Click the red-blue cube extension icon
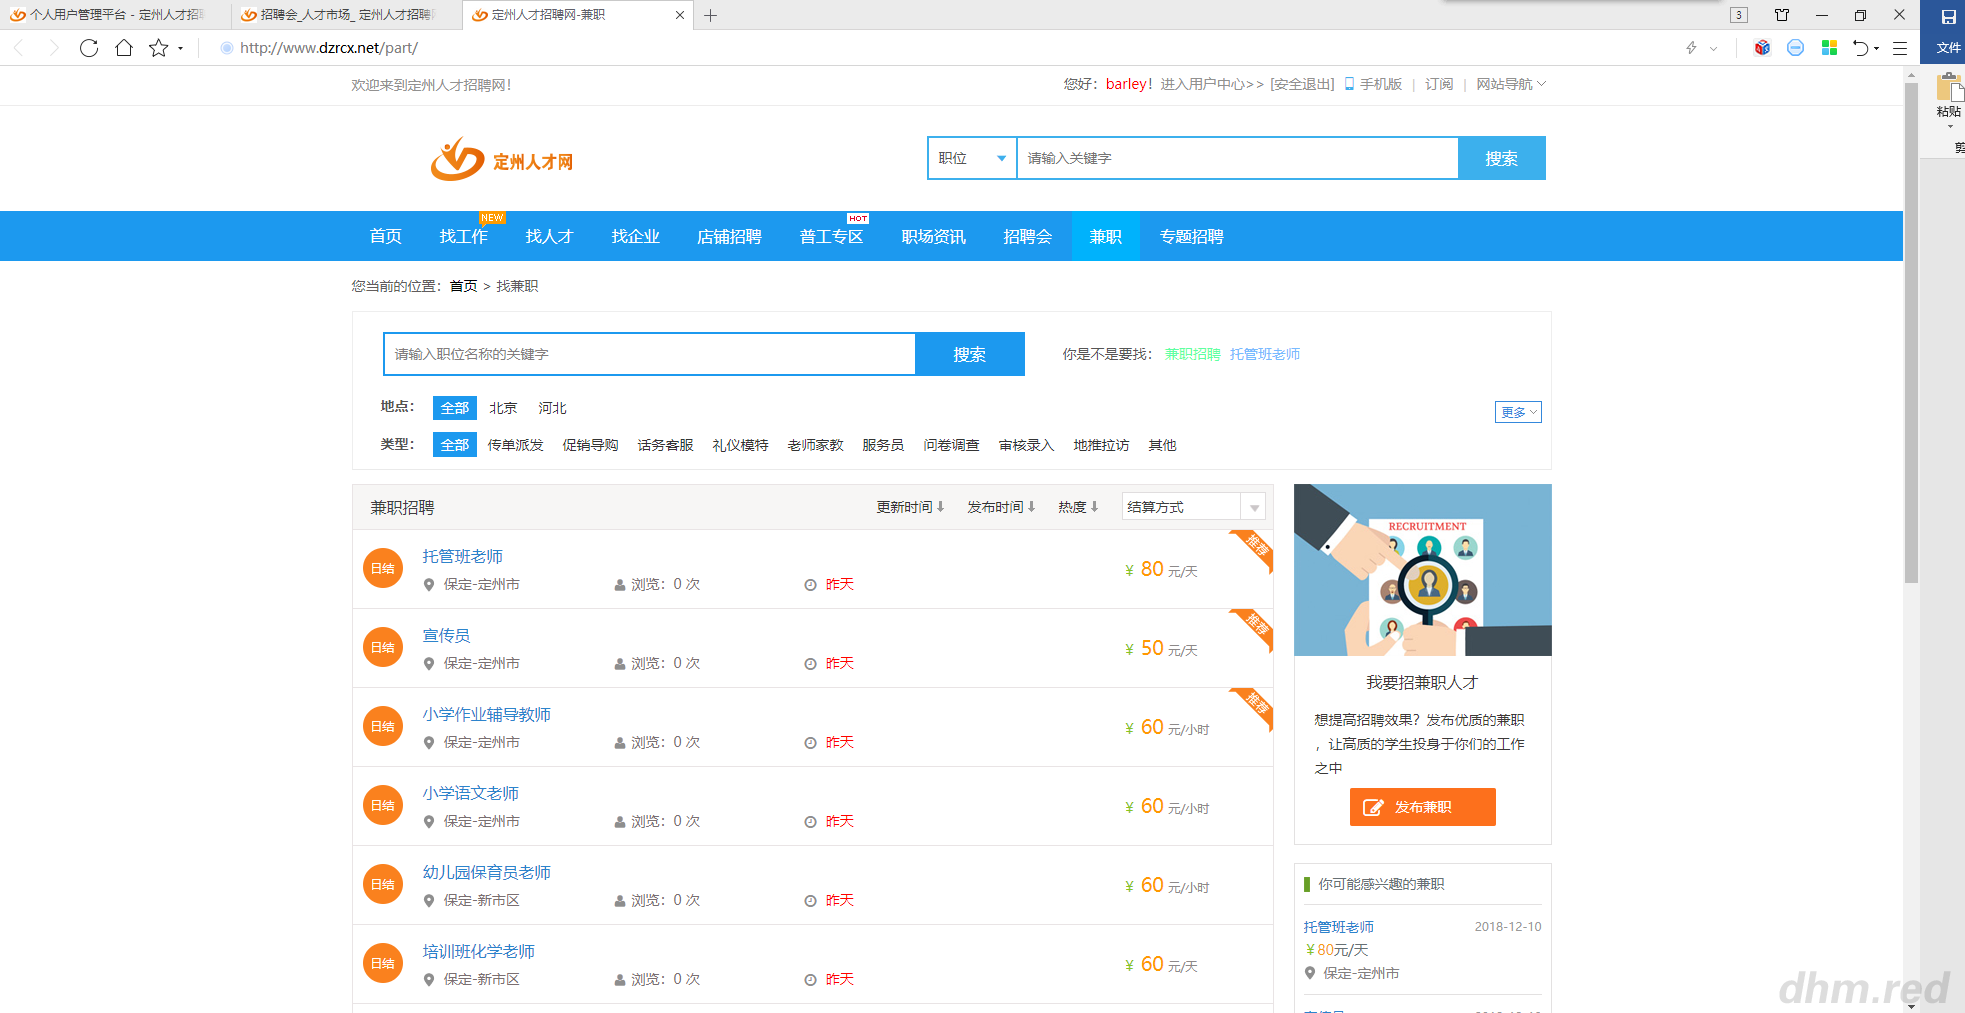1965x1013 pixels. click(x=1762, y=48)
